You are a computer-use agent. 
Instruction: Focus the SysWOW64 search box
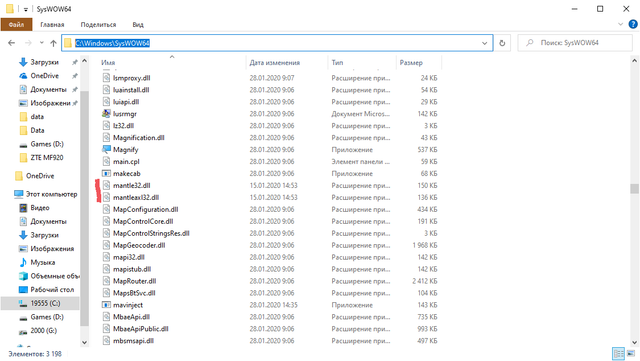pos(575,43)
